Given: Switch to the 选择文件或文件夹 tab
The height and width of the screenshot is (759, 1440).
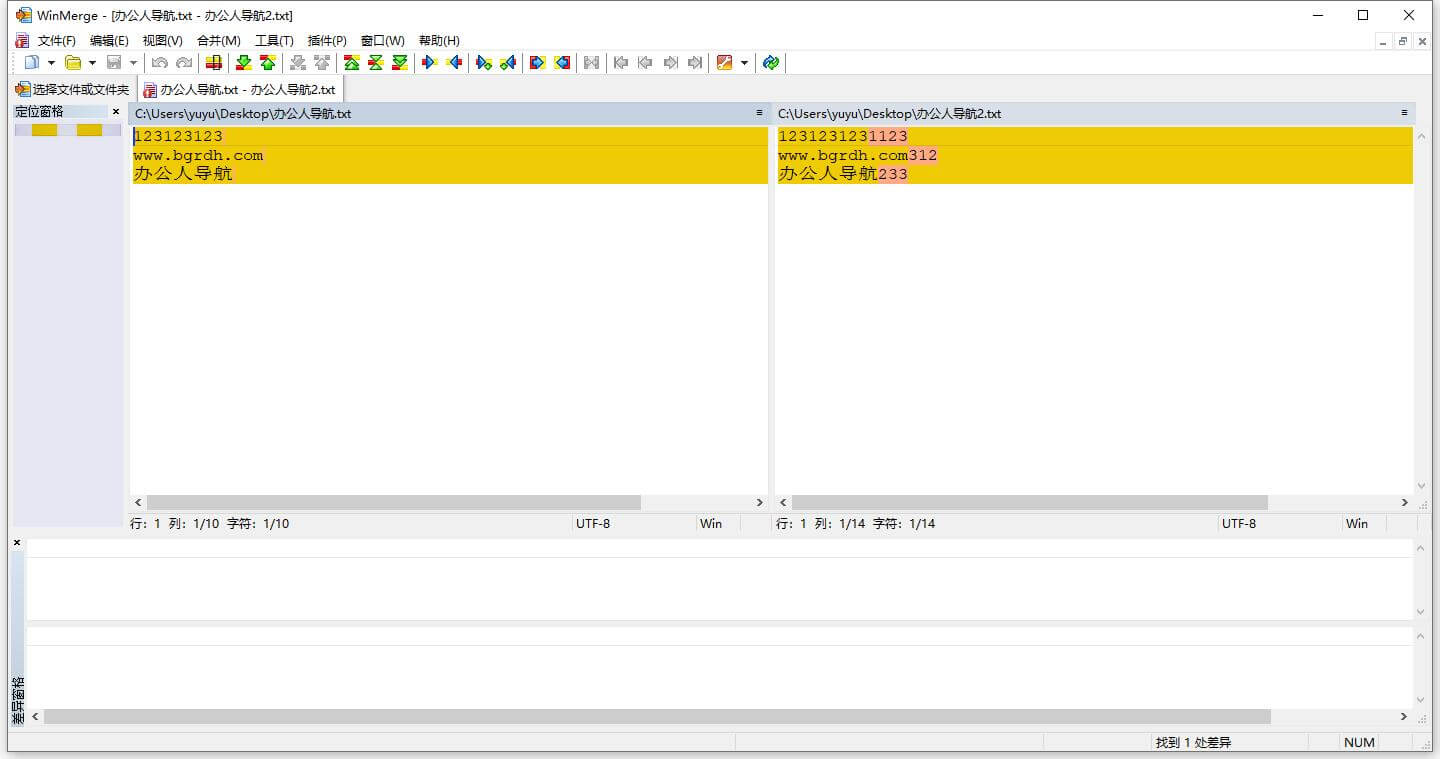Looking at the screenshot, I should (x=73, y=90).
